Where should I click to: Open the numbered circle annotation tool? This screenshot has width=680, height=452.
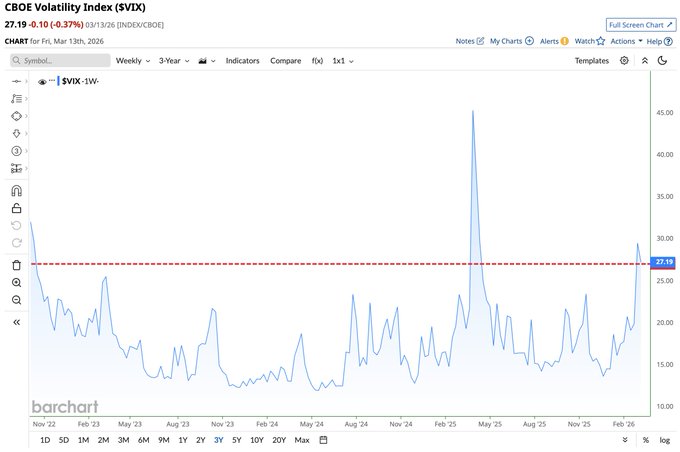[x=16, y=151]
